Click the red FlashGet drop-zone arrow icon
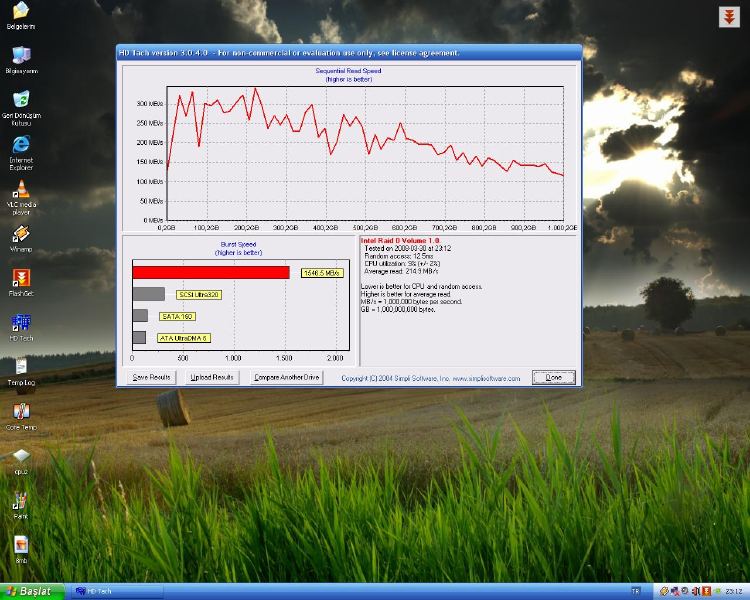 coord(729,16)
